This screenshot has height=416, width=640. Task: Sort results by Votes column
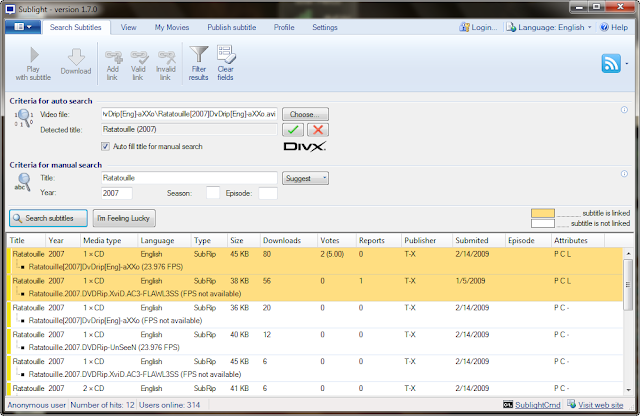[336, 240]
